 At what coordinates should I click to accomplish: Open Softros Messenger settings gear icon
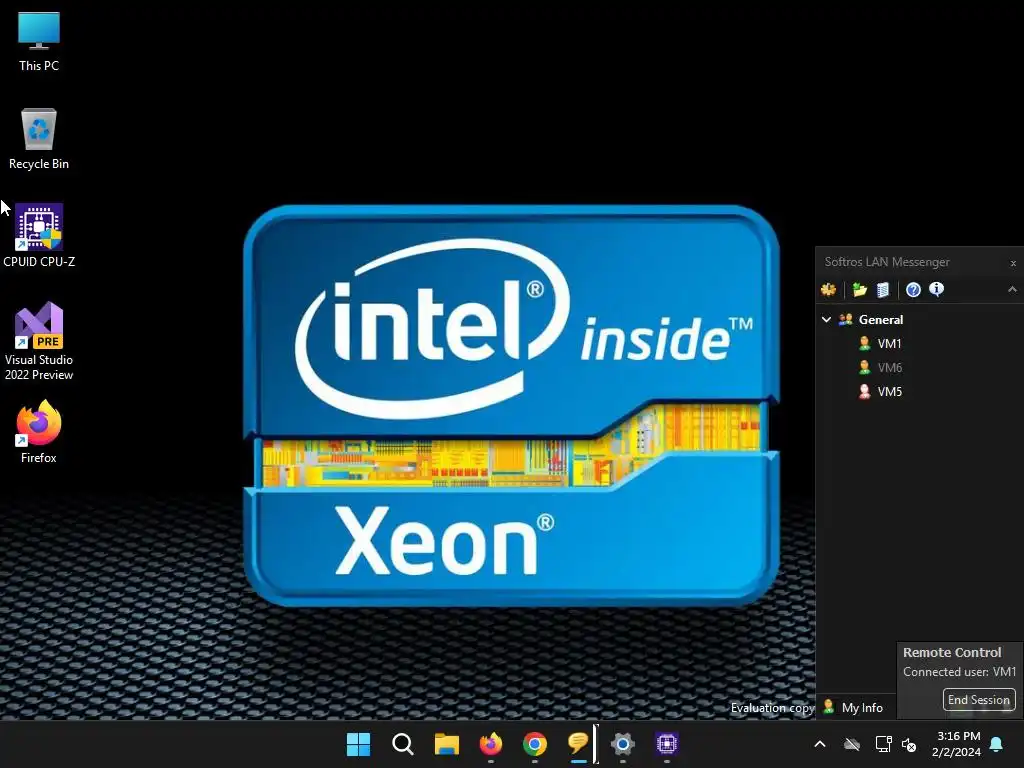point(828,289)
